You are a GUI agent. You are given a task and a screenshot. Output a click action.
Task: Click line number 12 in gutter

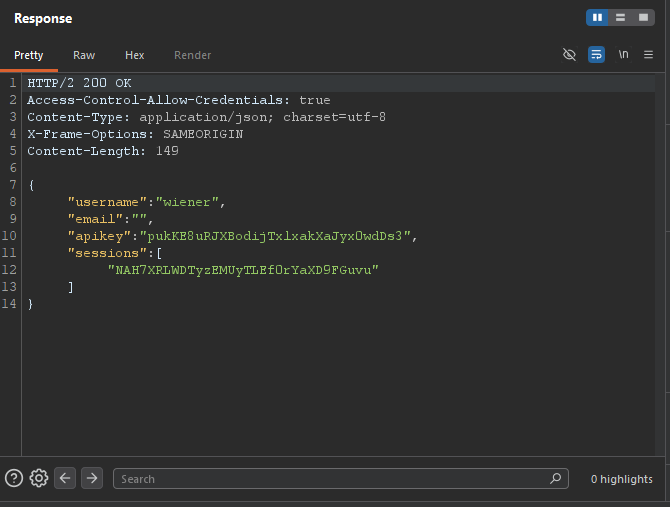(9, 270)
